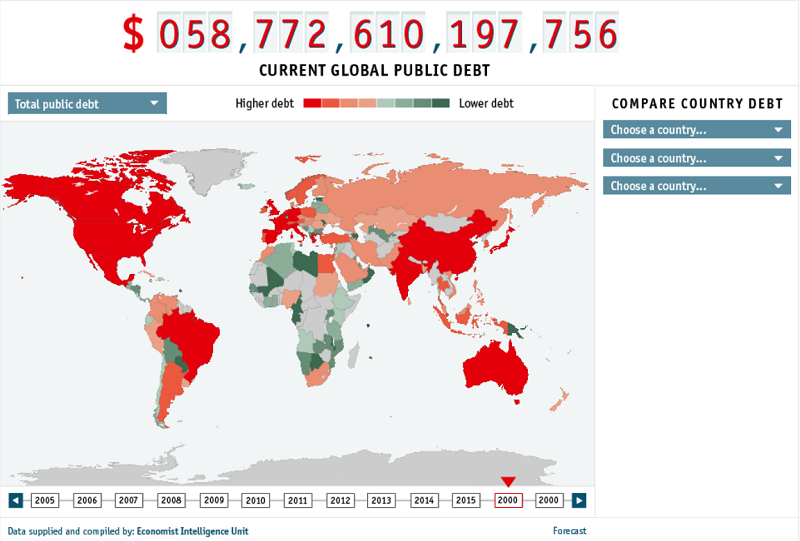Select Madagascar on the map
Image resolution: width=800 pixels, height=541 pixels.
[x=353, y=356]
